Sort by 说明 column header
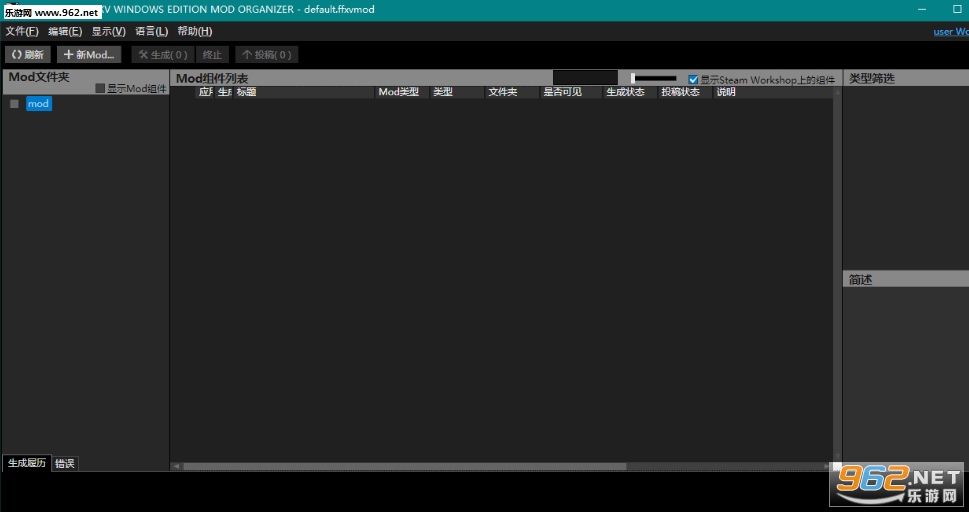 point(773,92)
